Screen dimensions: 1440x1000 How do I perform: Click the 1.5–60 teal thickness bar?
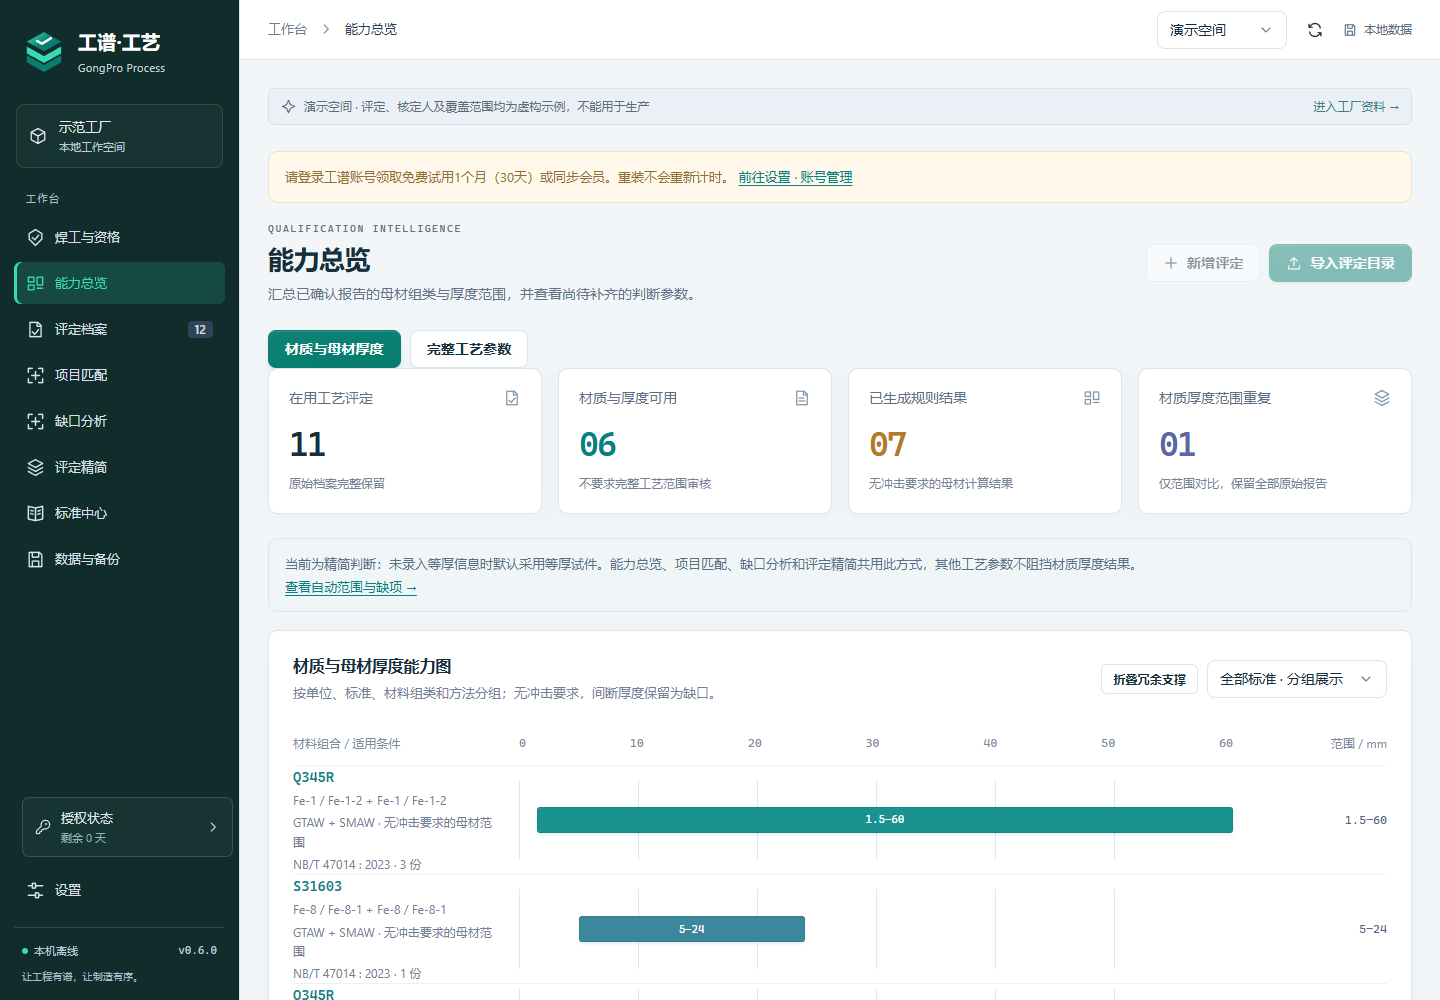[x=885, y=820]
